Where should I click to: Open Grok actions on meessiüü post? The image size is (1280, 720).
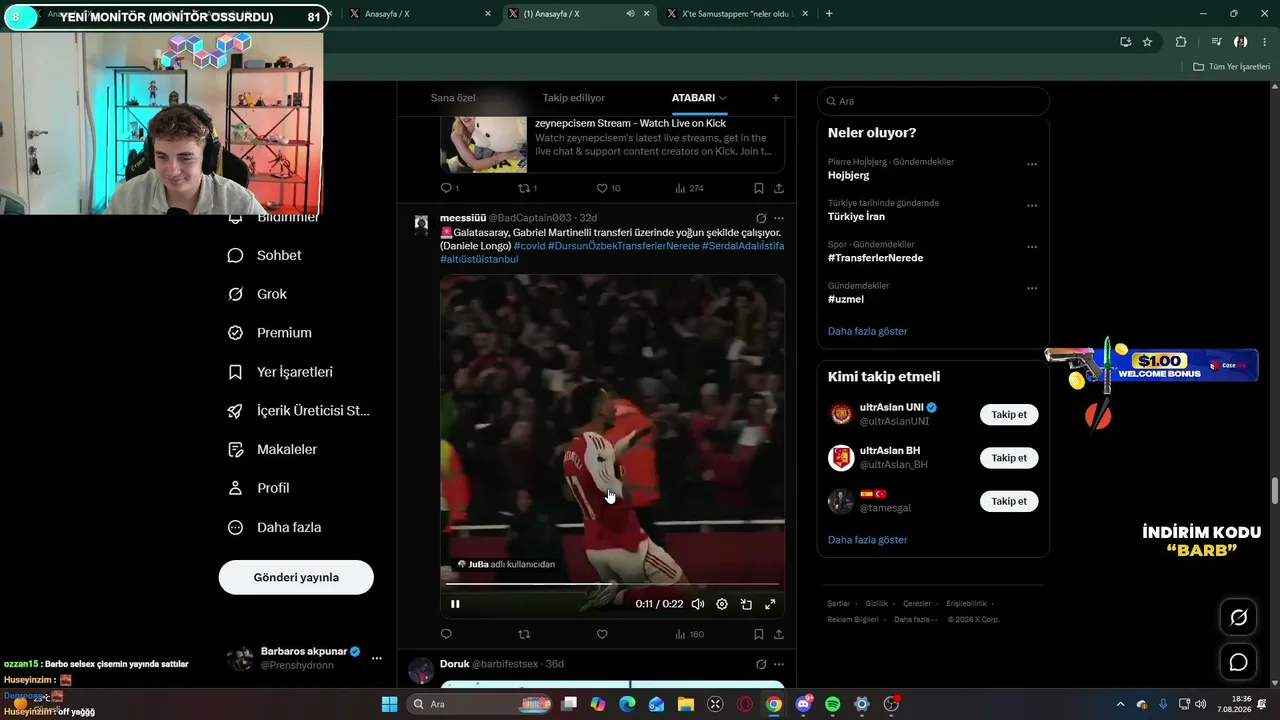pos(761,218)
